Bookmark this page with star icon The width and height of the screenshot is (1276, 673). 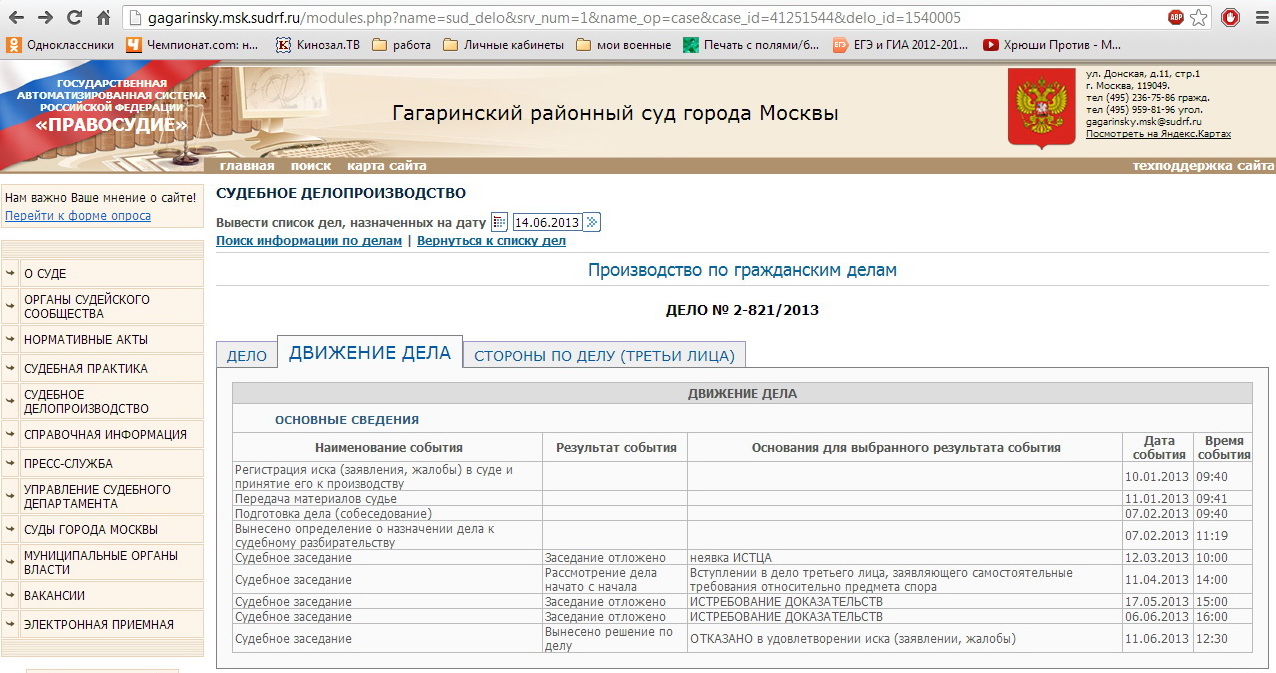tap(1199, 18)
